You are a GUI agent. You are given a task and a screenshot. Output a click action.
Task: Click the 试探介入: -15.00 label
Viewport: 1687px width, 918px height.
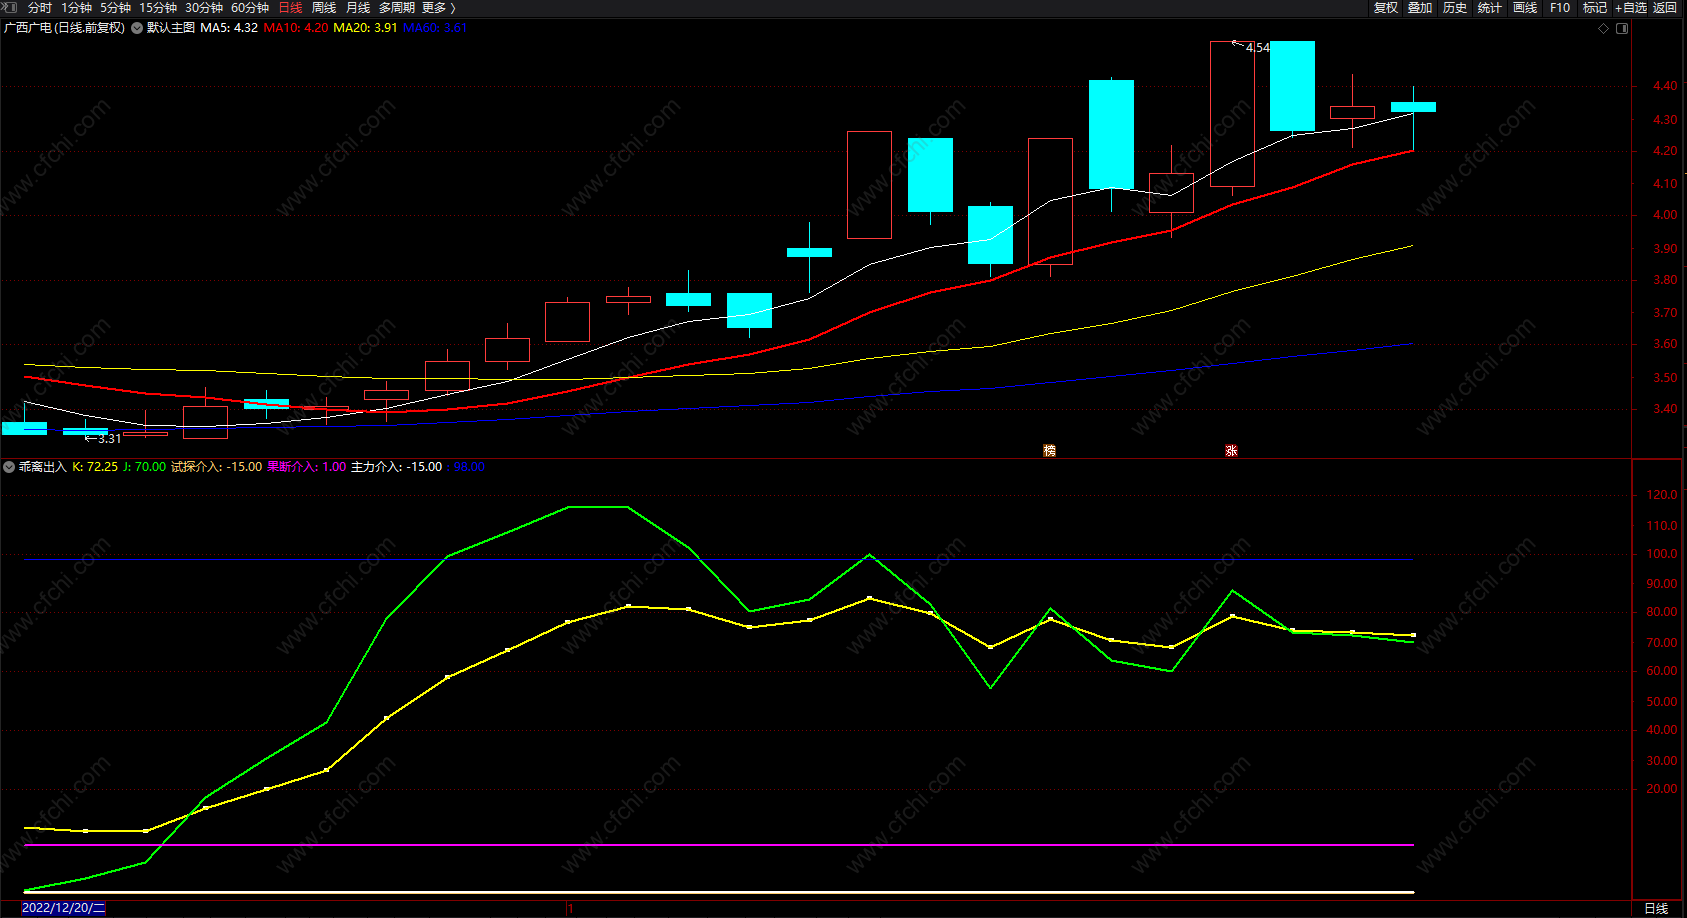point(217,467)
